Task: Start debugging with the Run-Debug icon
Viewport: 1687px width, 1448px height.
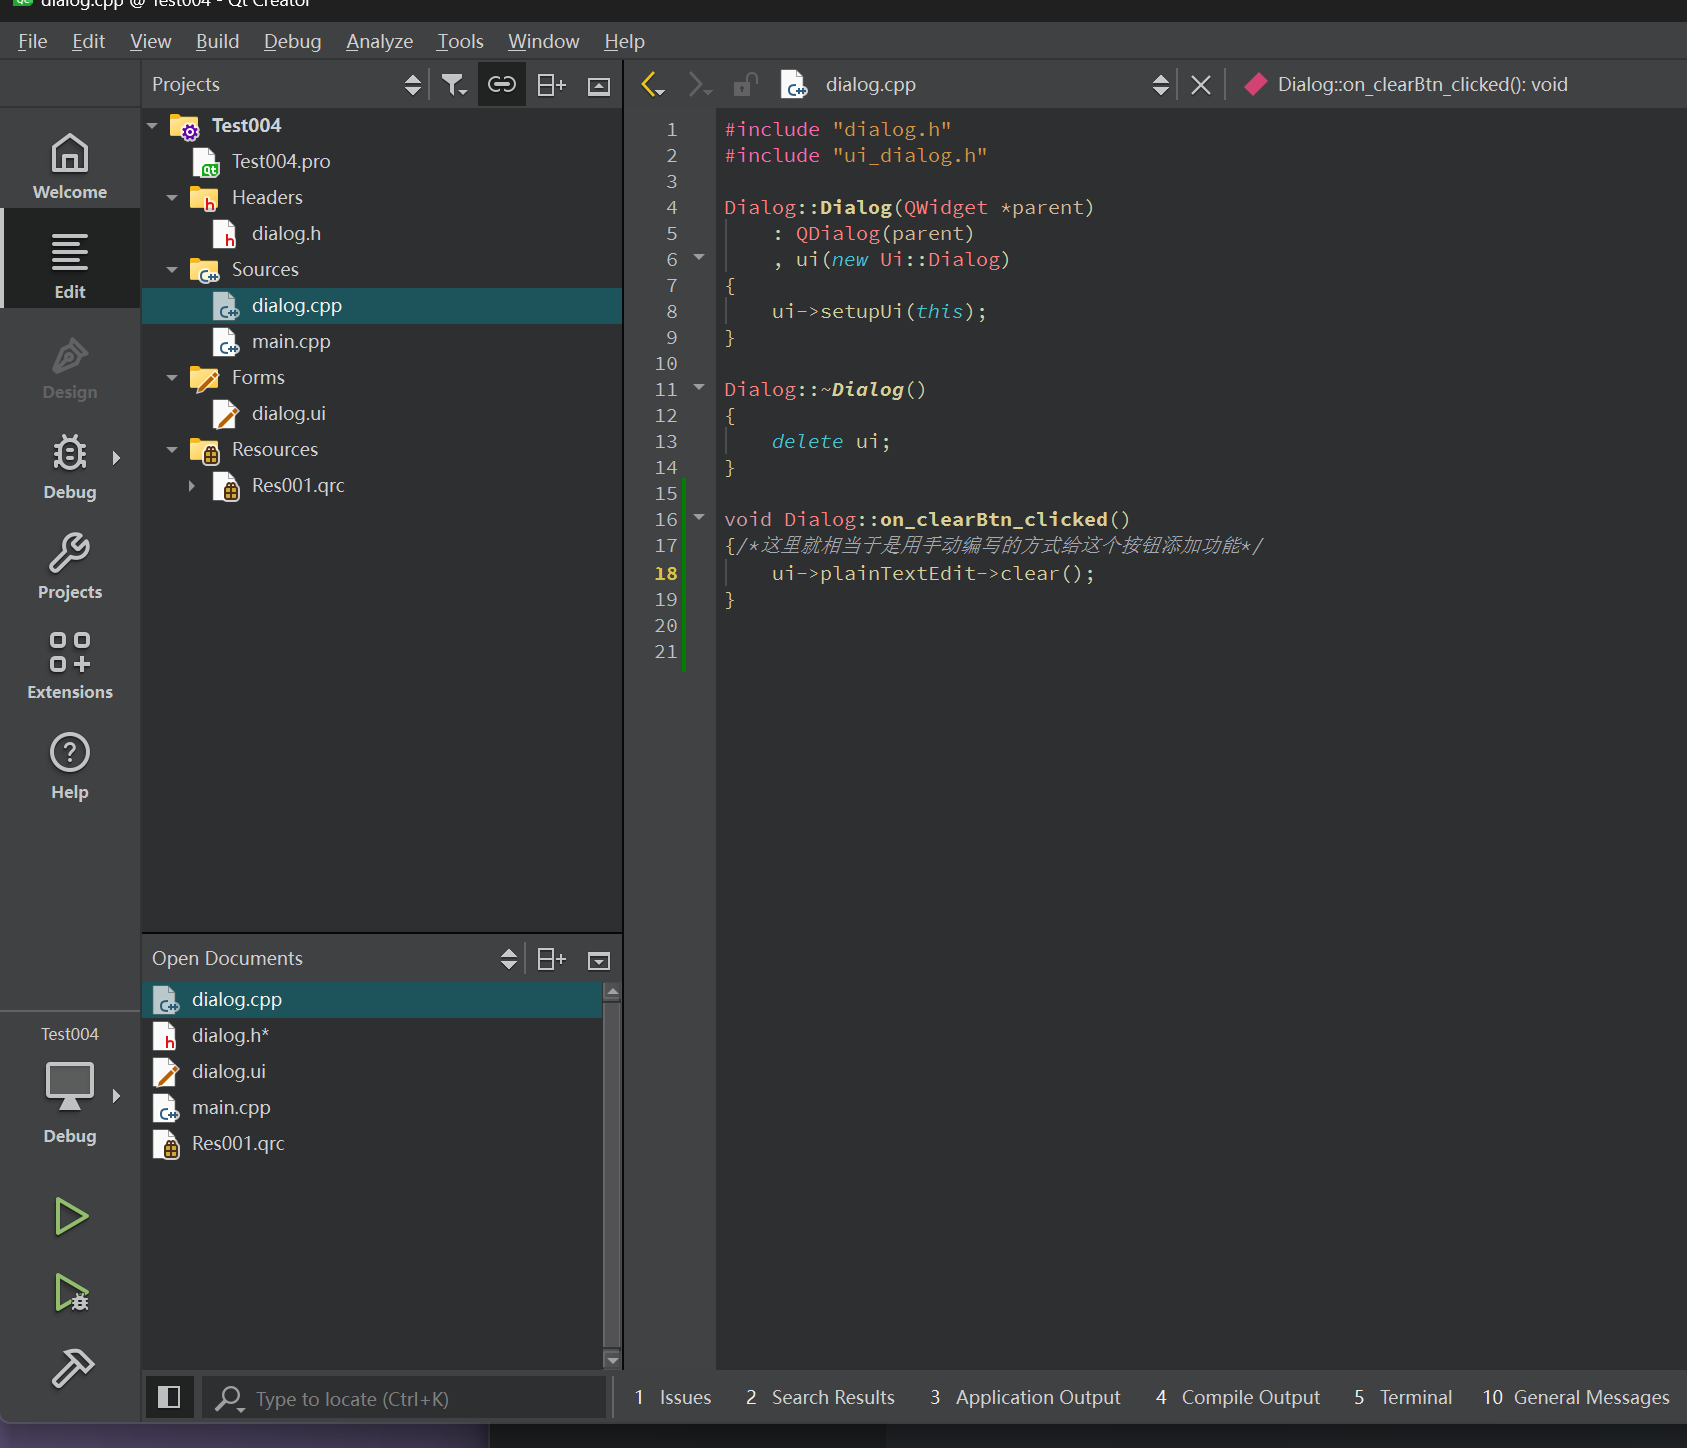Action: (71, 1293)
